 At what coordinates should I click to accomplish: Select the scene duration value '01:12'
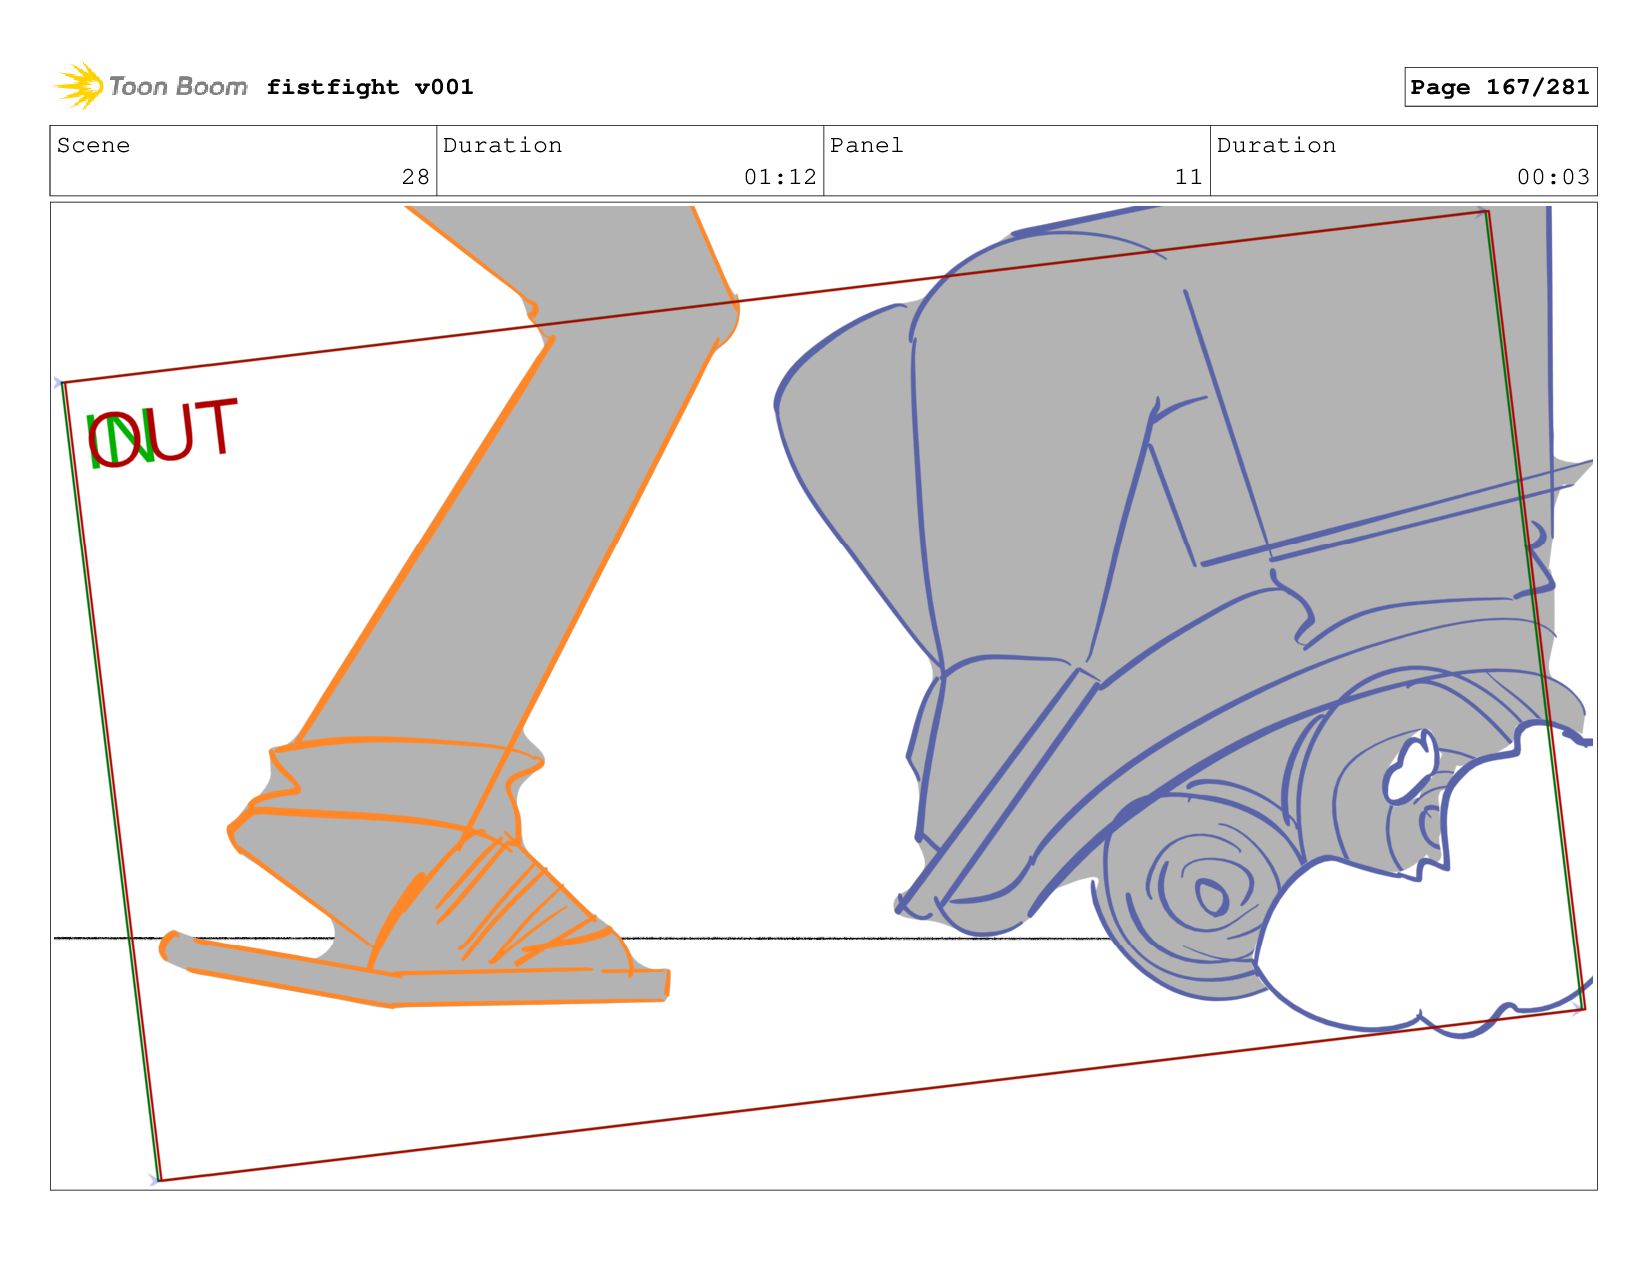pos(780,177)
